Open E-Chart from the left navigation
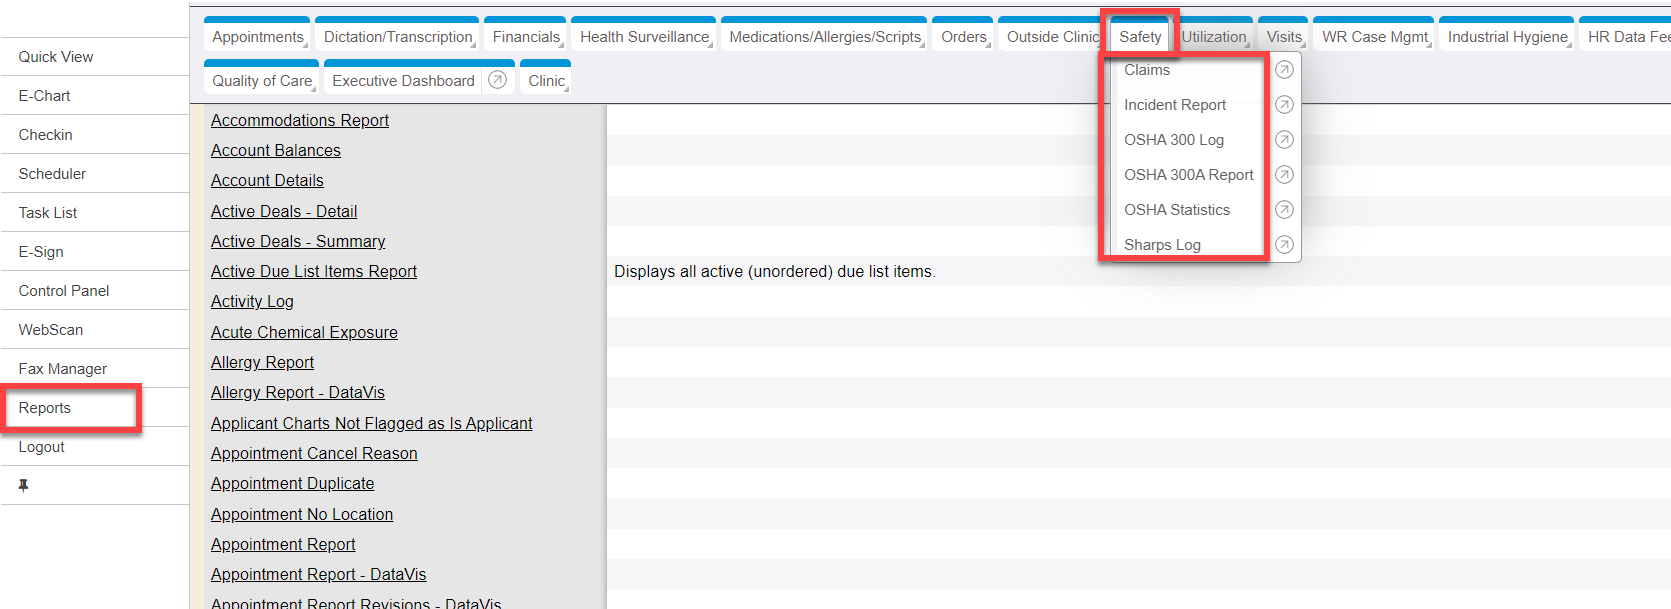 click(x=45, y=96)
